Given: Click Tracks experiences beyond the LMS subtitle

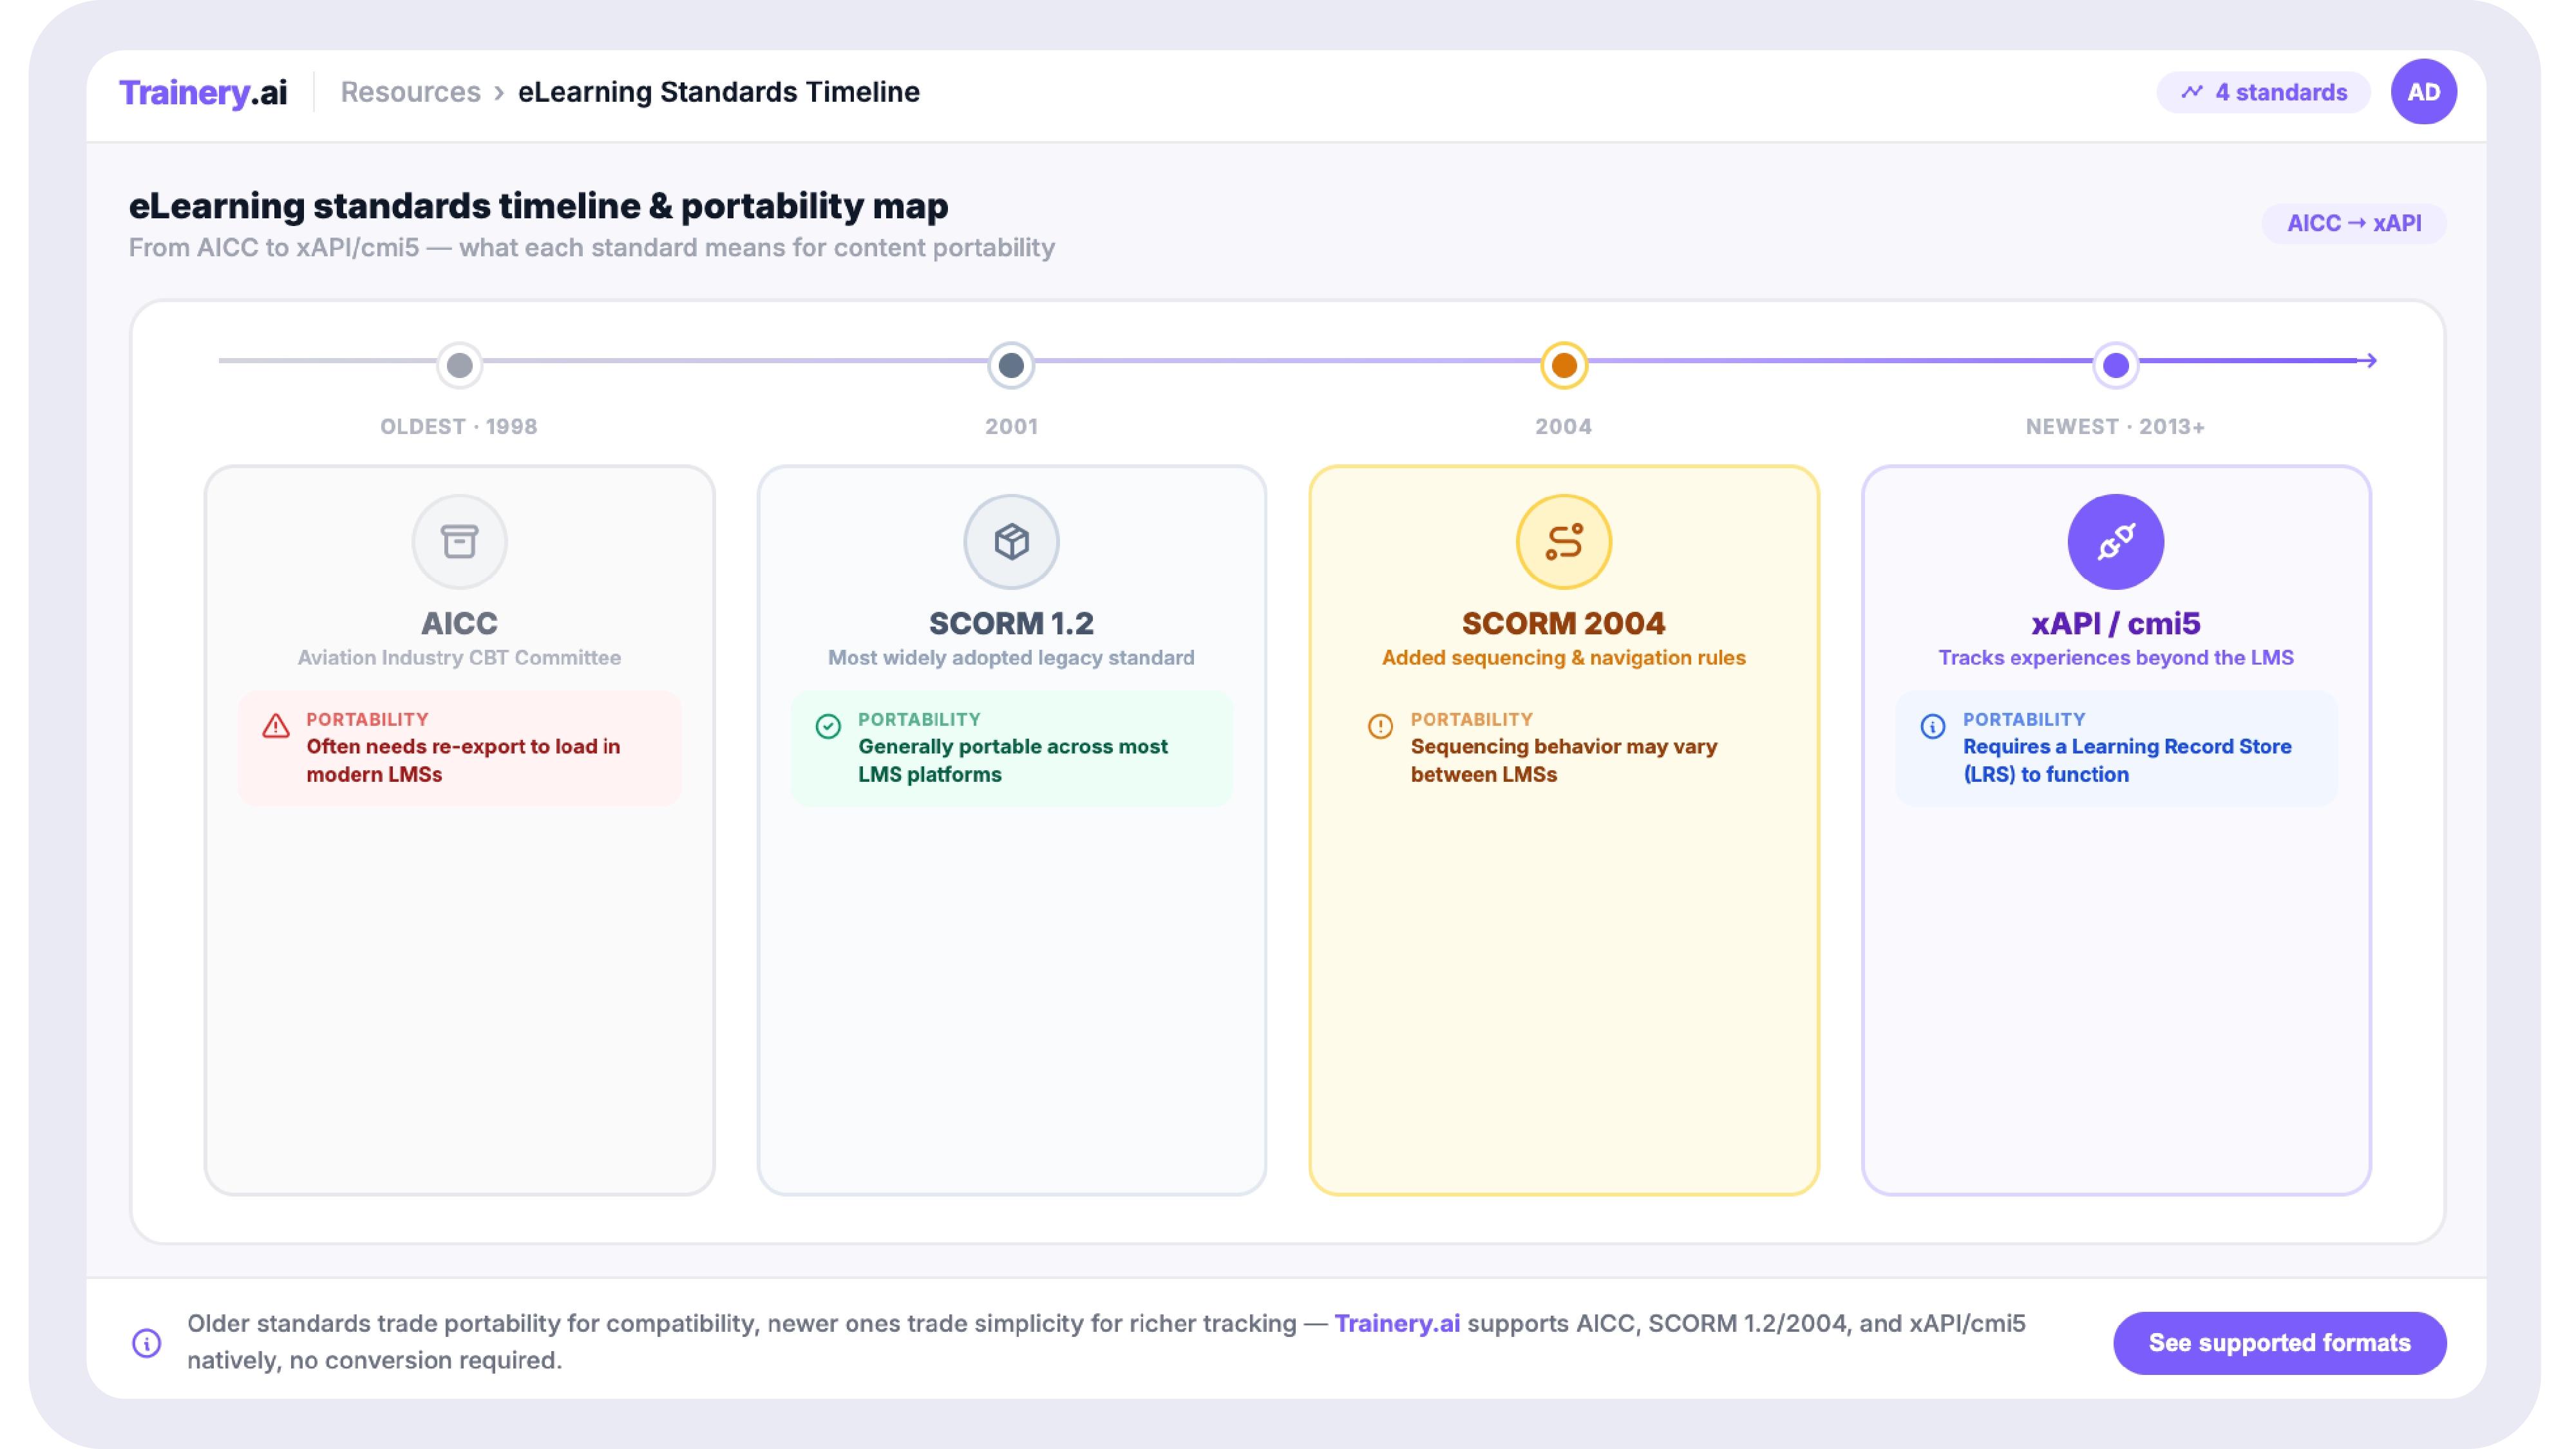Looking at the screenshot, I should [2116, 658].
